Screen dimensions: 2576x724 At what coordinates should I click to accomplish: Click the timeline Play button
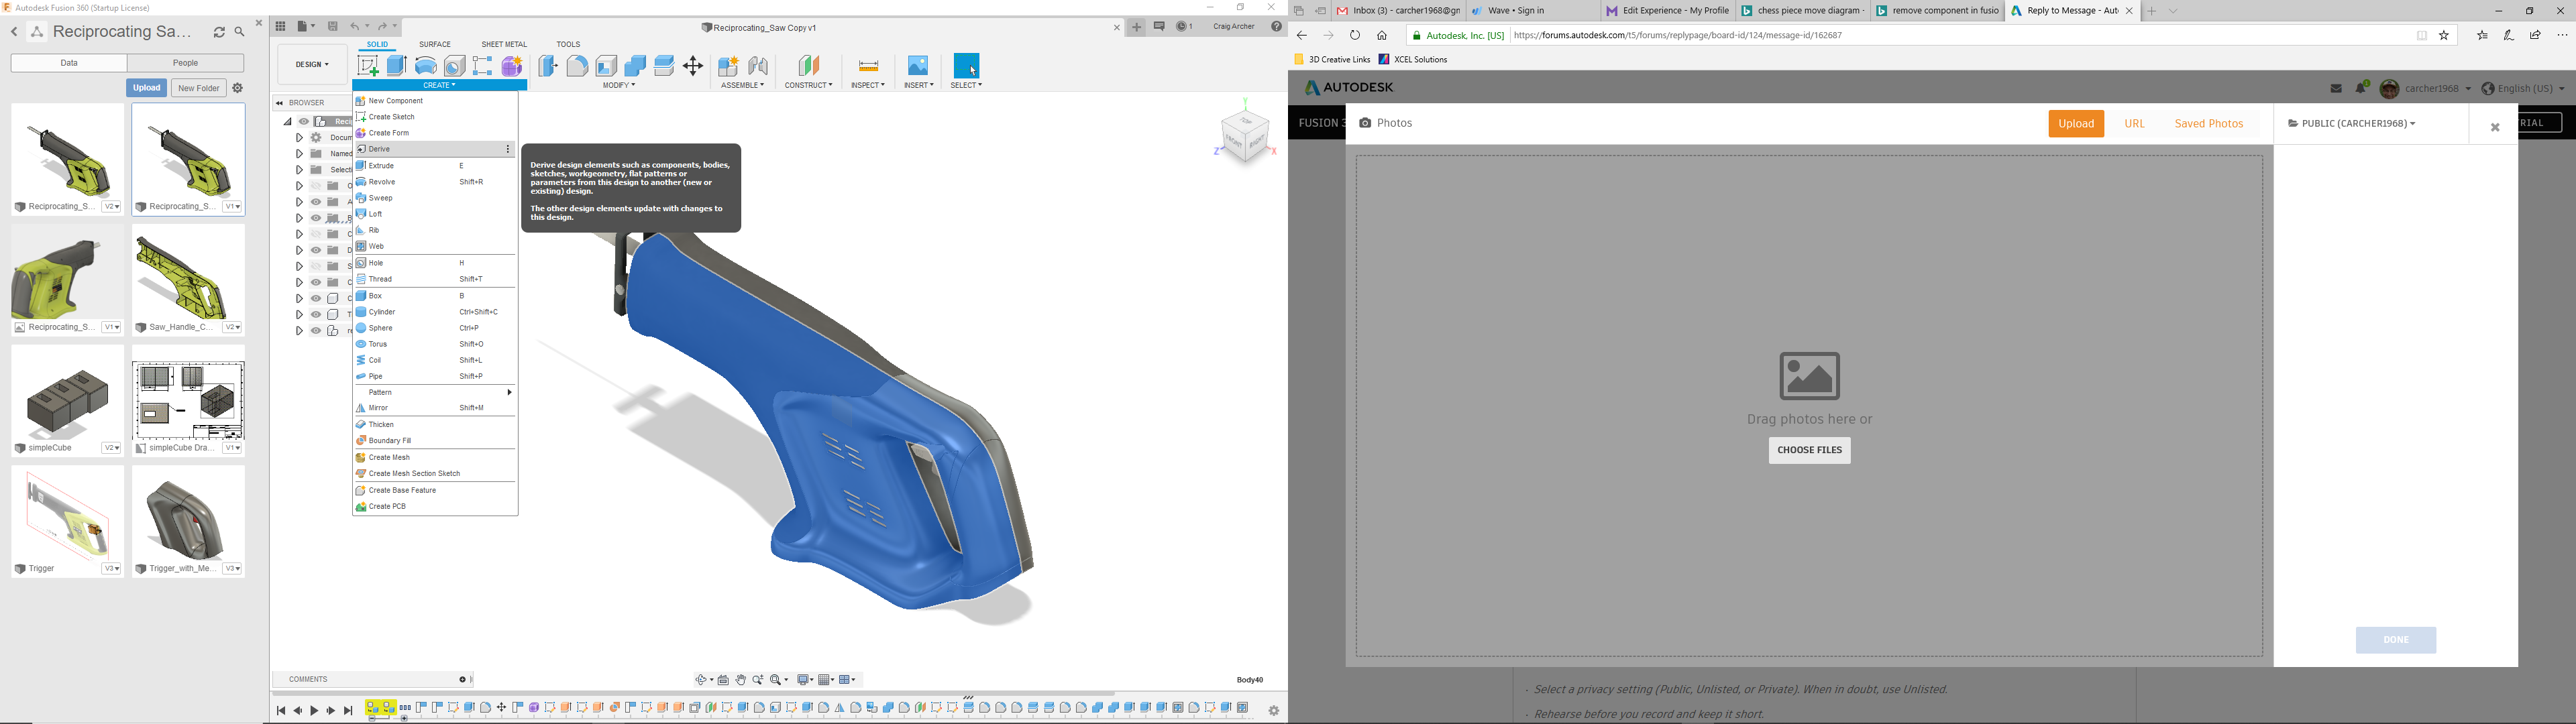(x=314, y=710)
